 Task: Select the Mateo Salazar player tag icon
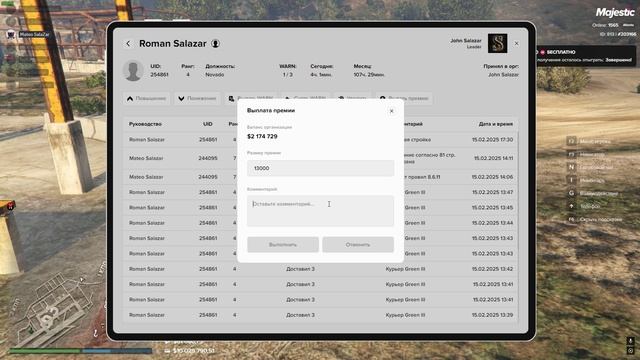11,35
